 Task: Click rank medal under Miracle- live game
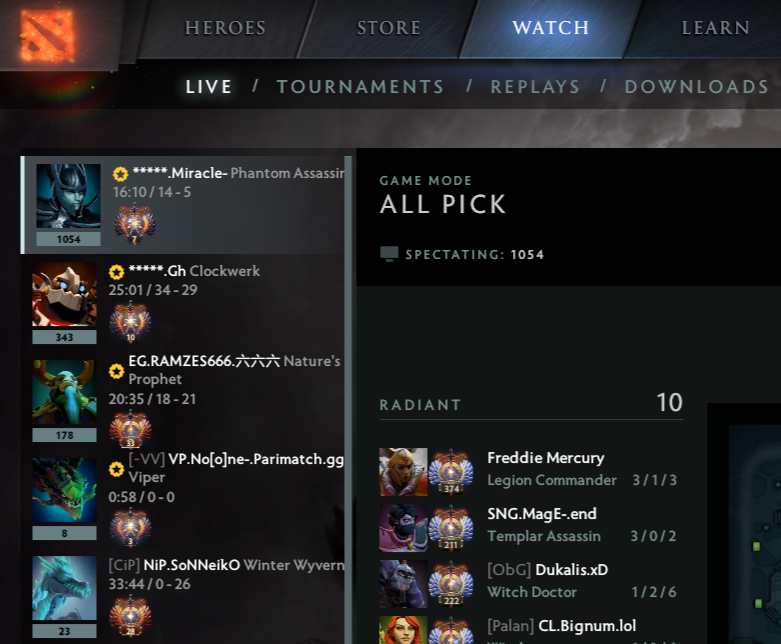pyautogui.click(x=134, y=224)
